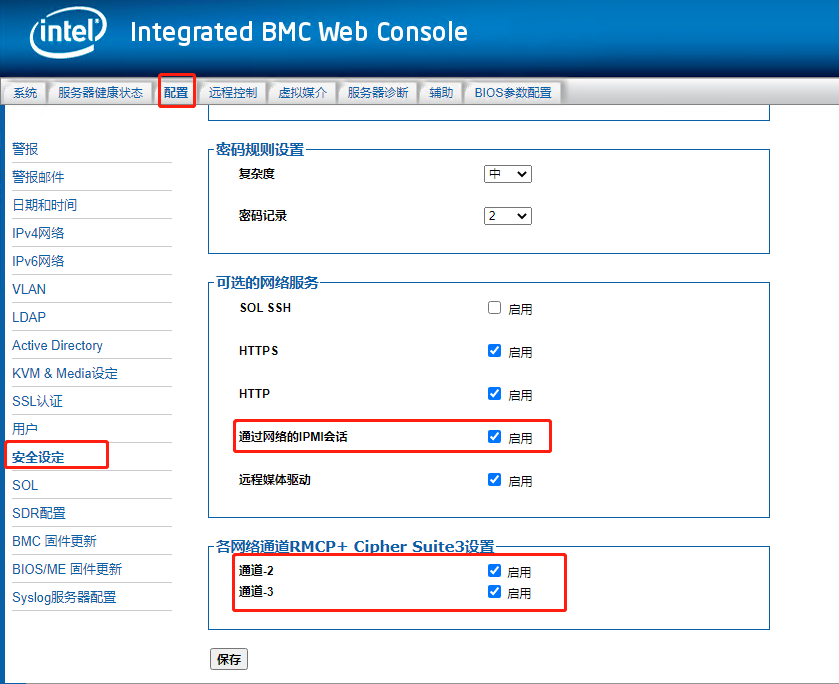
Task: Open the 远程控制 tab
Action: point(233,93)
